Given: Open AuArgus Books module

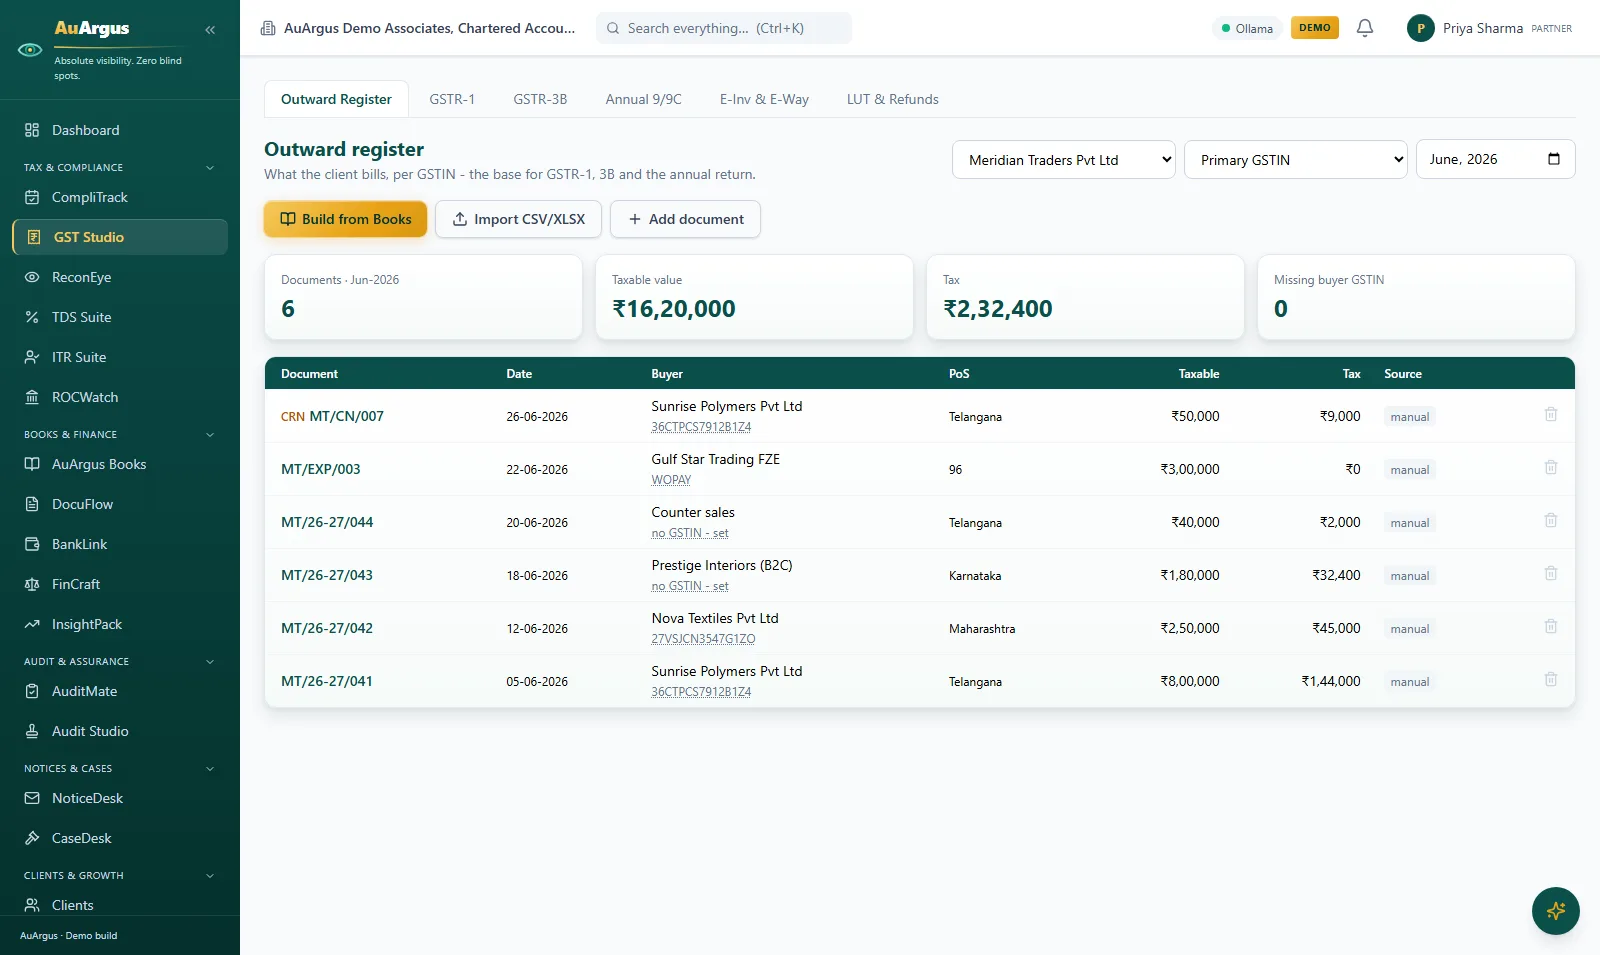Looking at the screenshot, I should coord(120,464).
